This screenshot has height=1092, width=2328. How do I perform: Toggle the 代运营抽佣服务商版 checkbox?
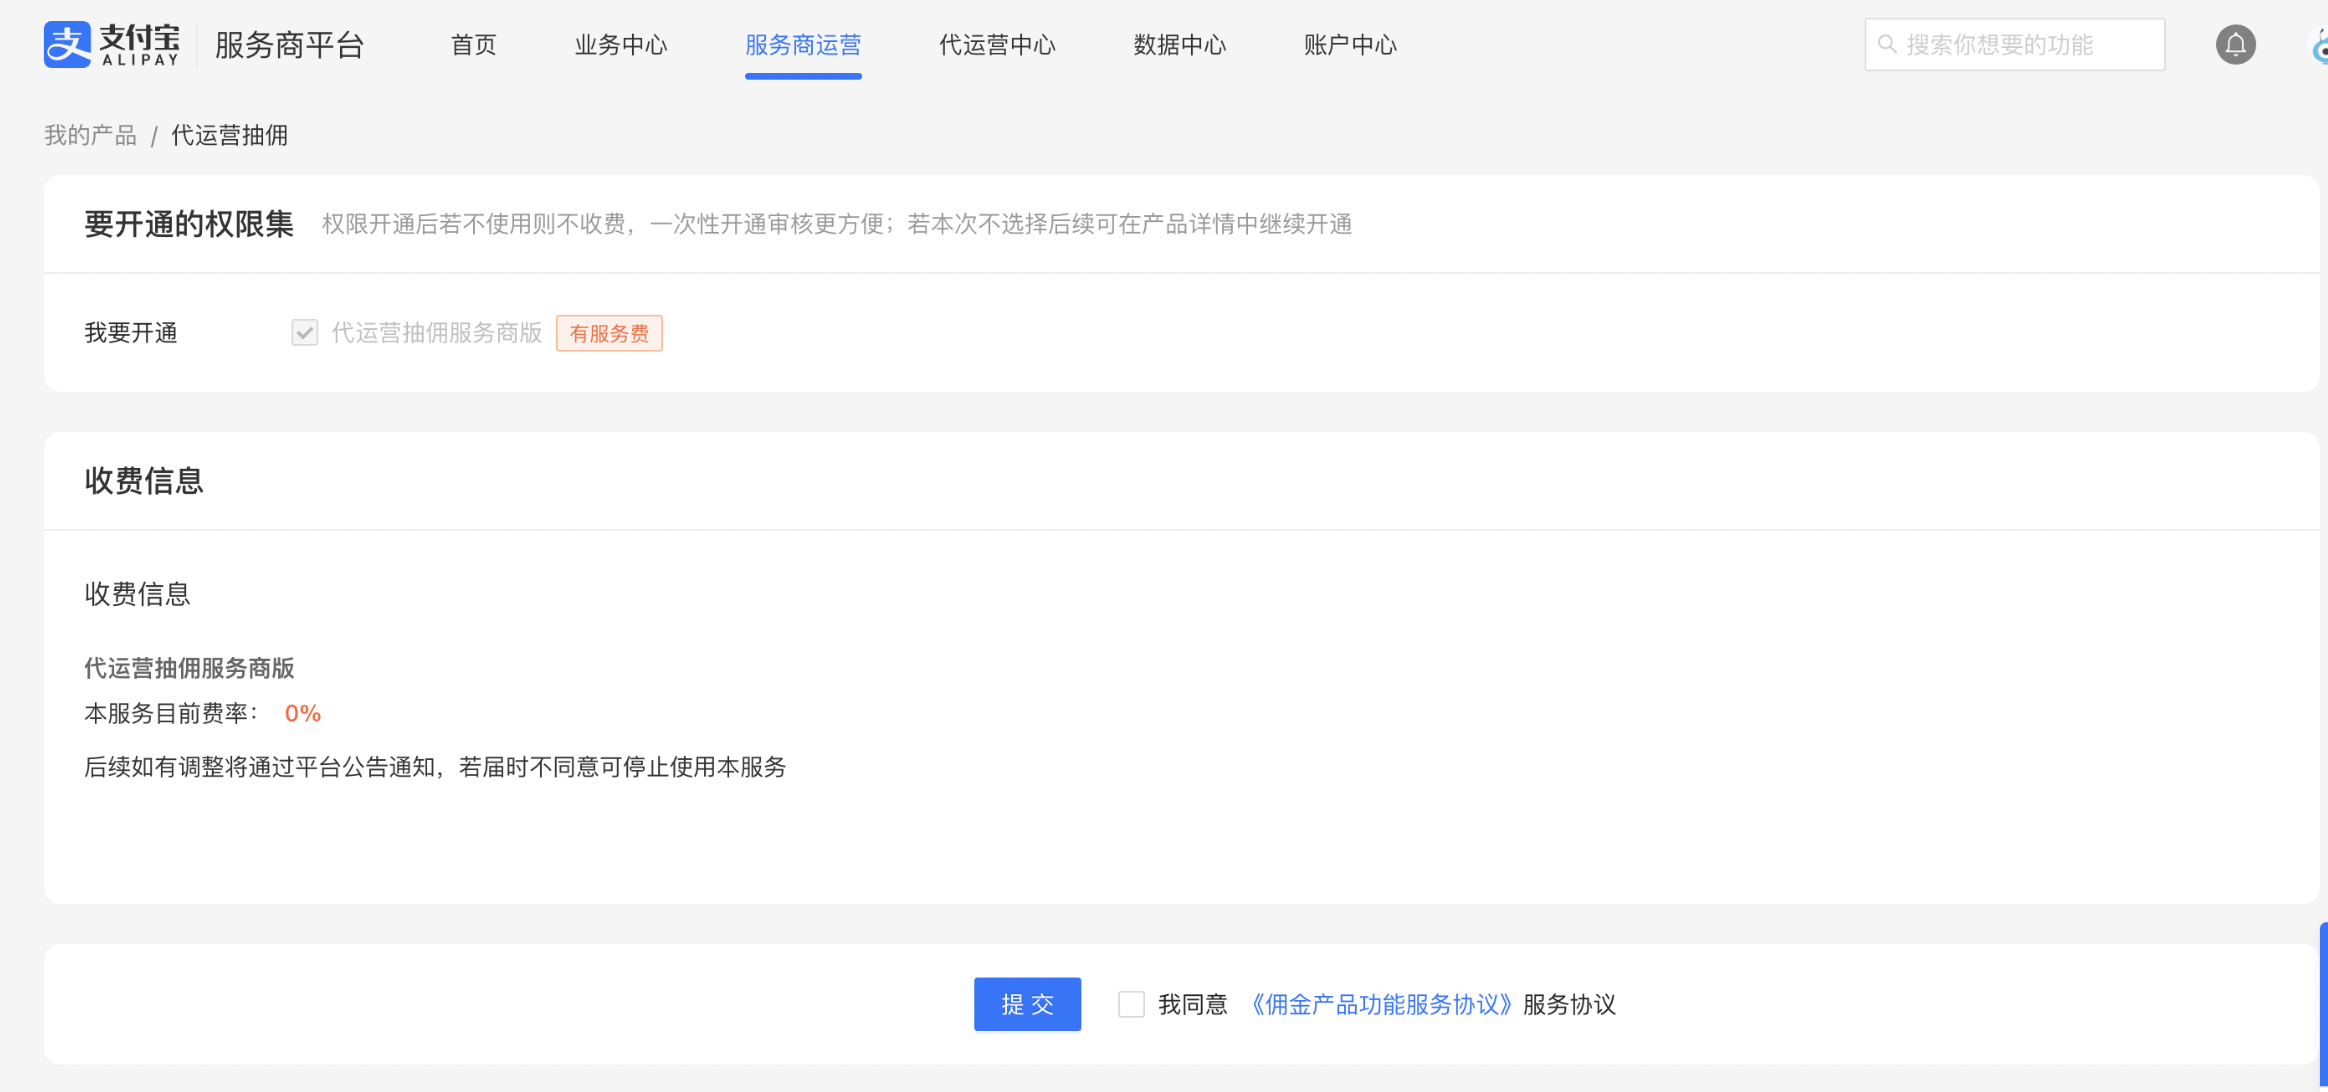tap(304, 332)
